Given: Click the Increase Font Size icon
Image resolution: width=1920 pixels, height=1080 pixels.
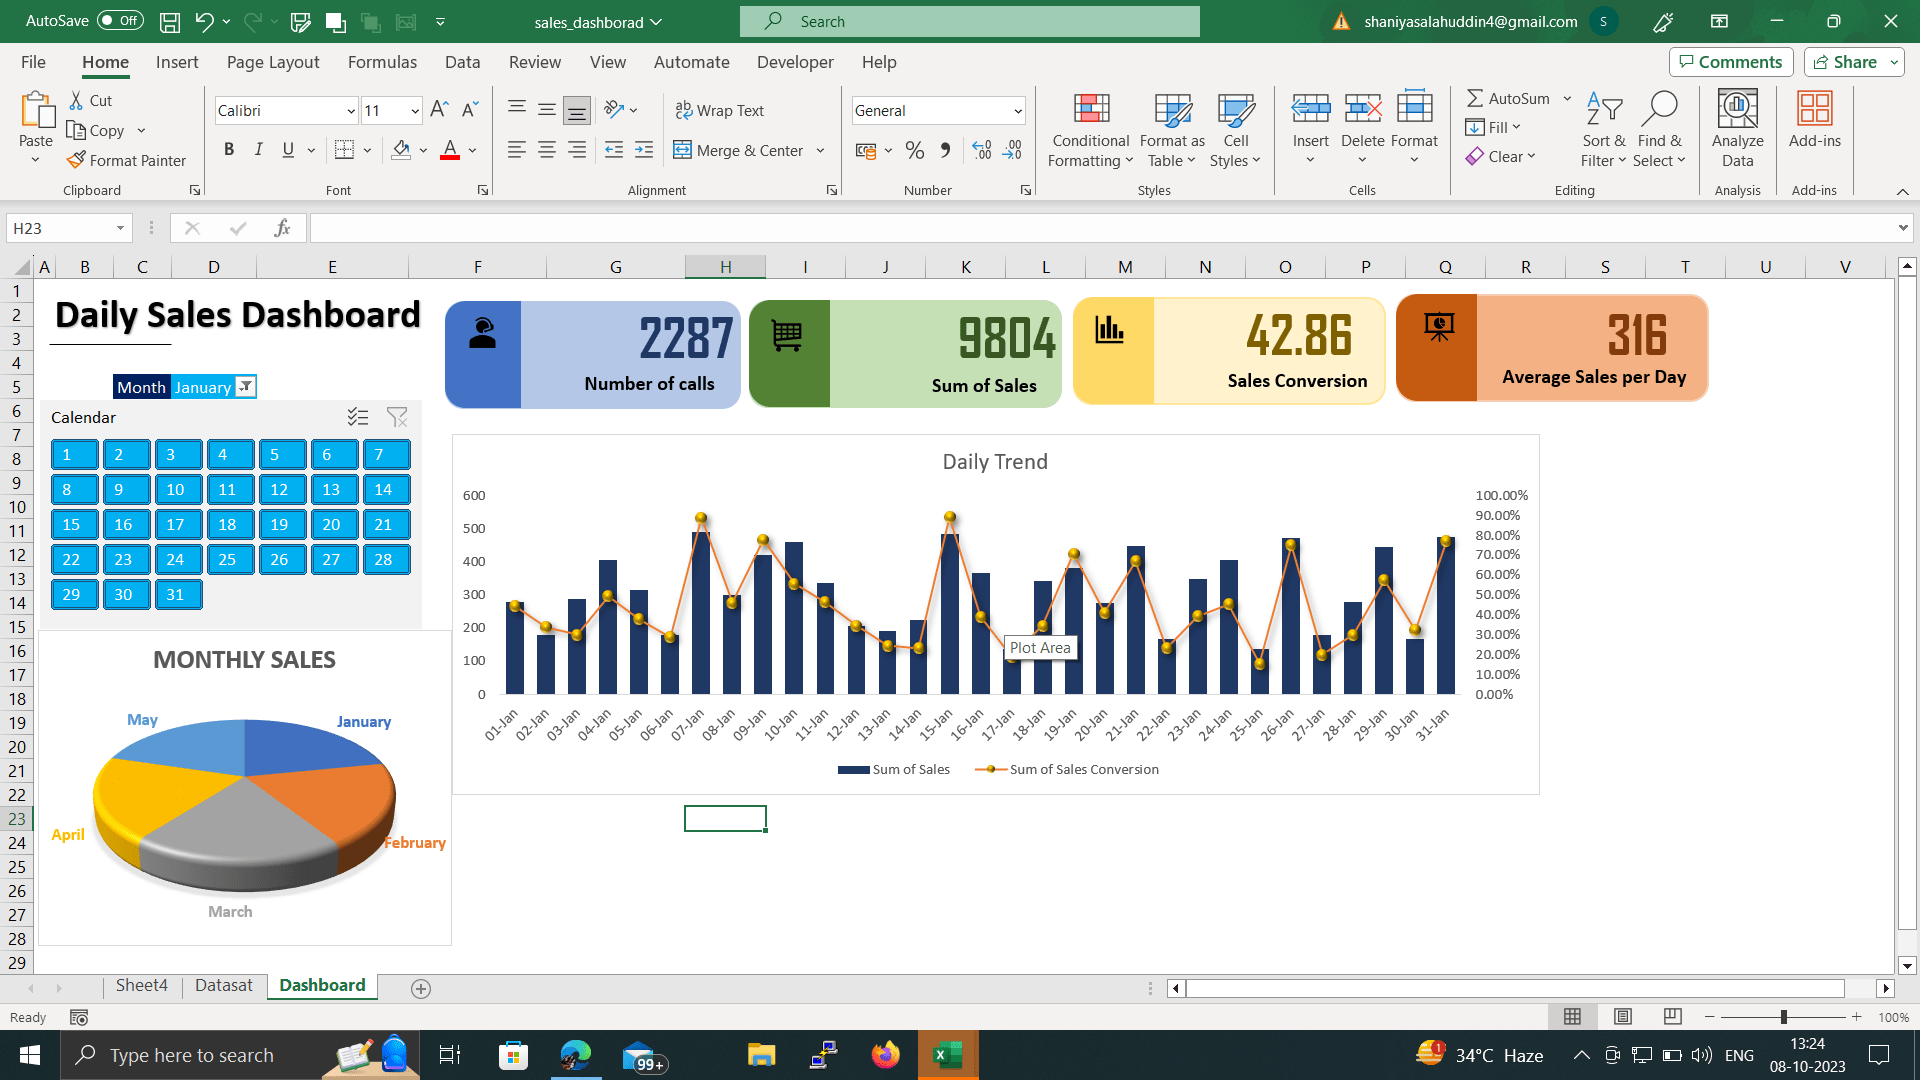Looking at the screenshot, I should click(x=439, y=110).
